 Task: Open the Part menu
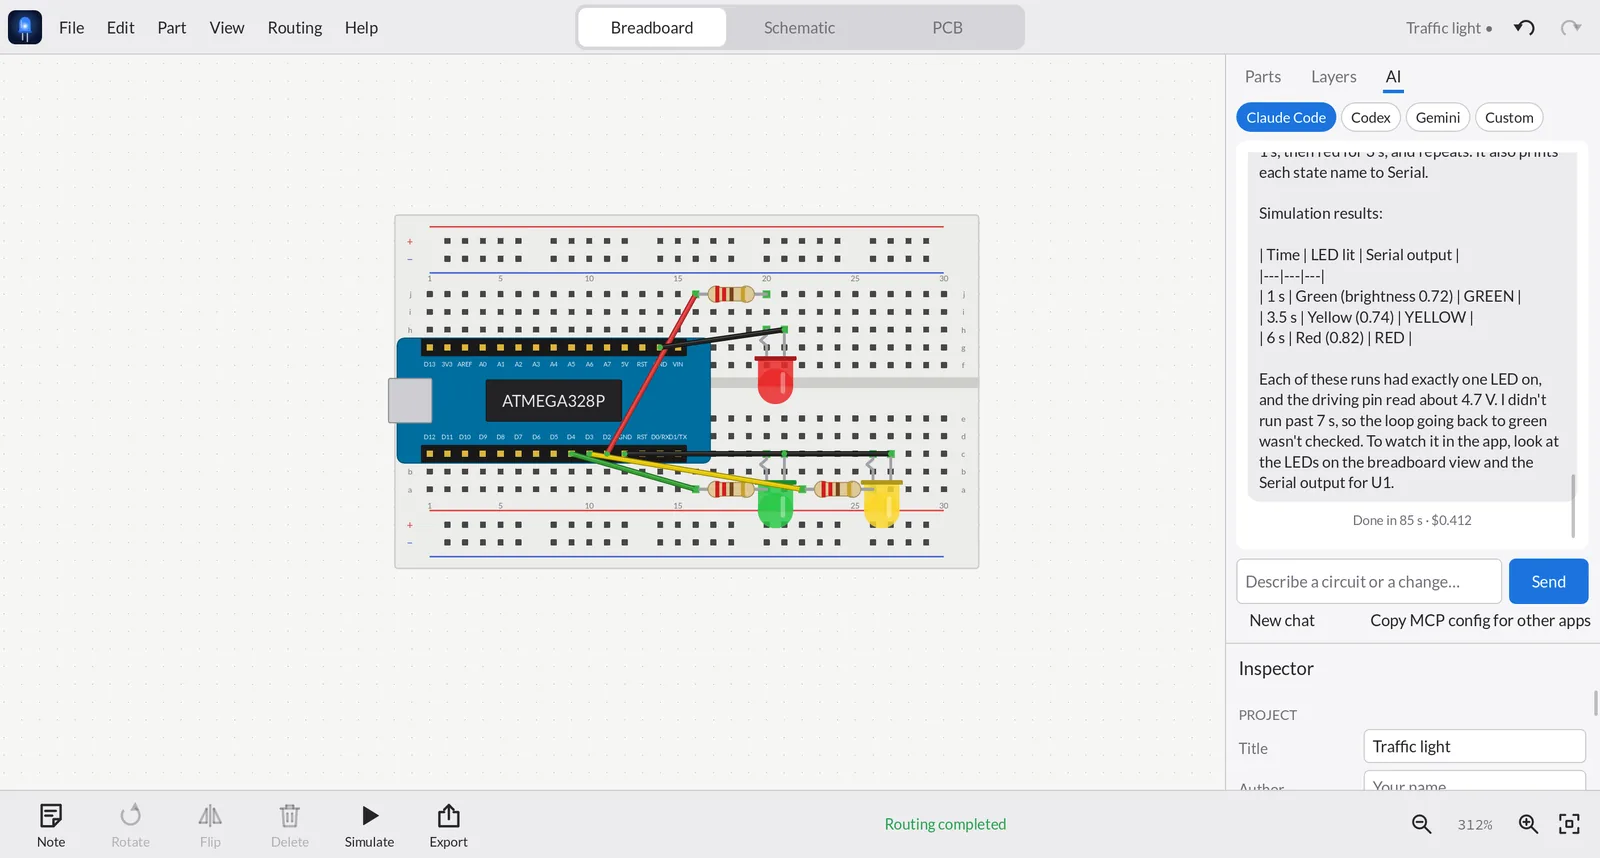(x=172, y=28)
